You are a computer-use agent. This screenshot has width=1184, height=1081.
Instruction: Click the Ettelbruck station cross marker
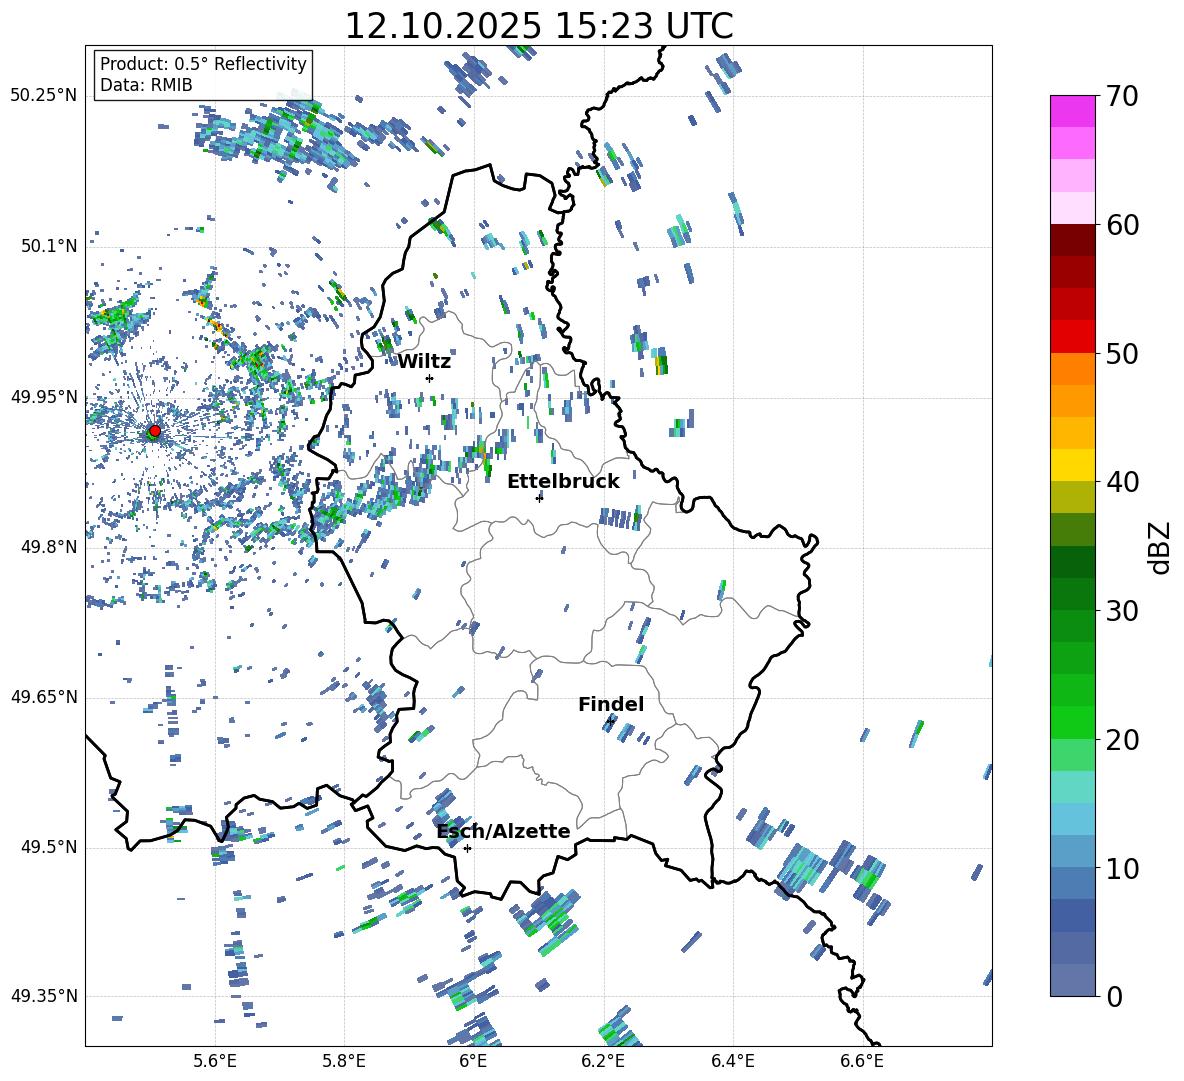pos(539,498)
